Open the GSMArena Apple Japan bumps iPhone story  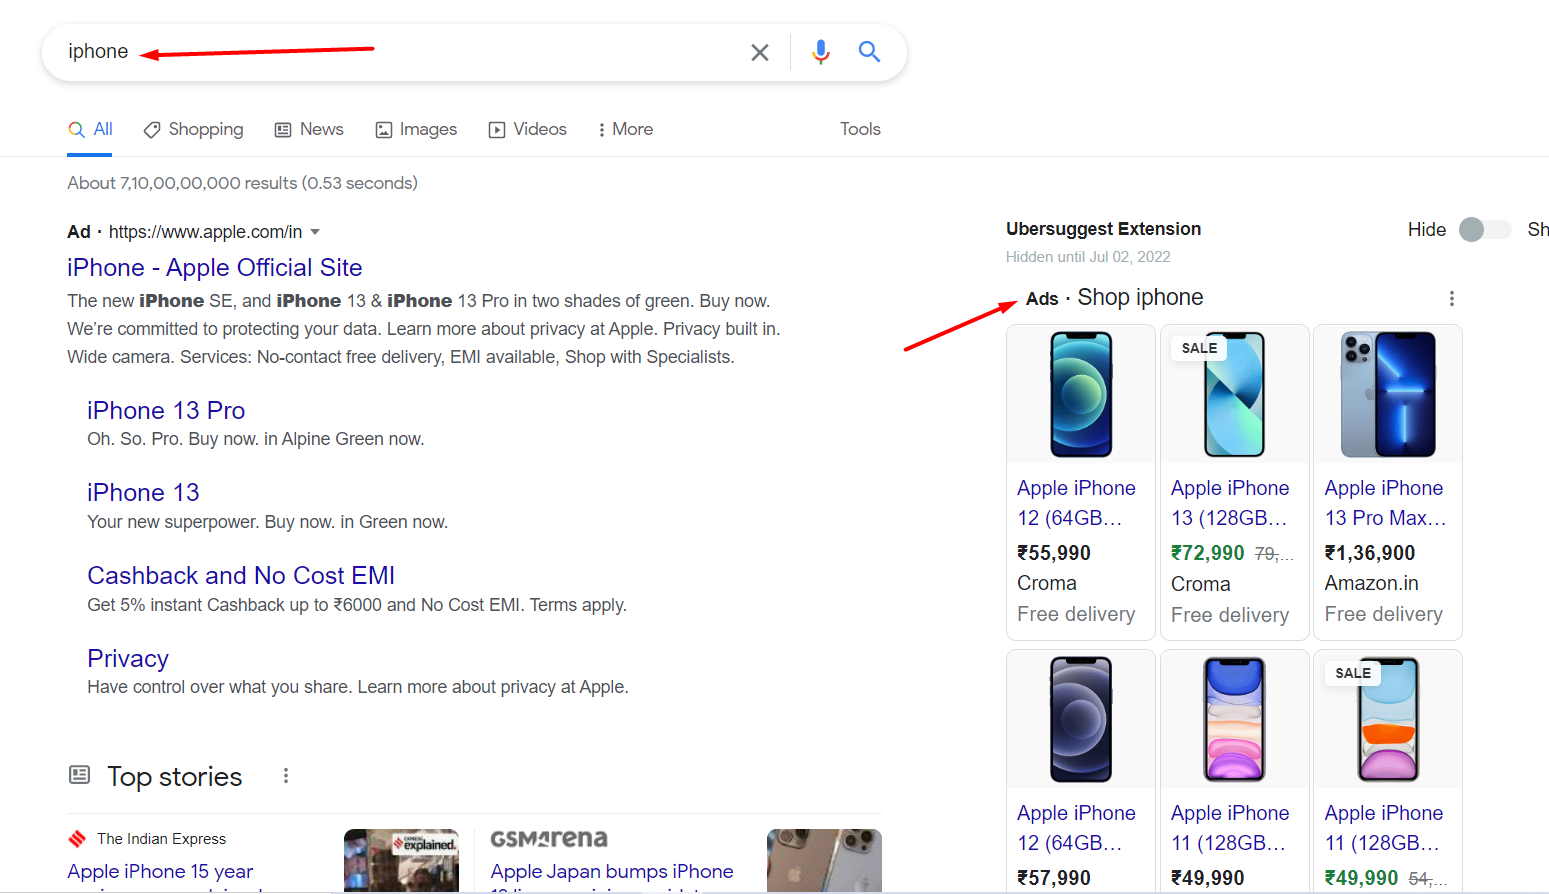[x=612, y=876]
